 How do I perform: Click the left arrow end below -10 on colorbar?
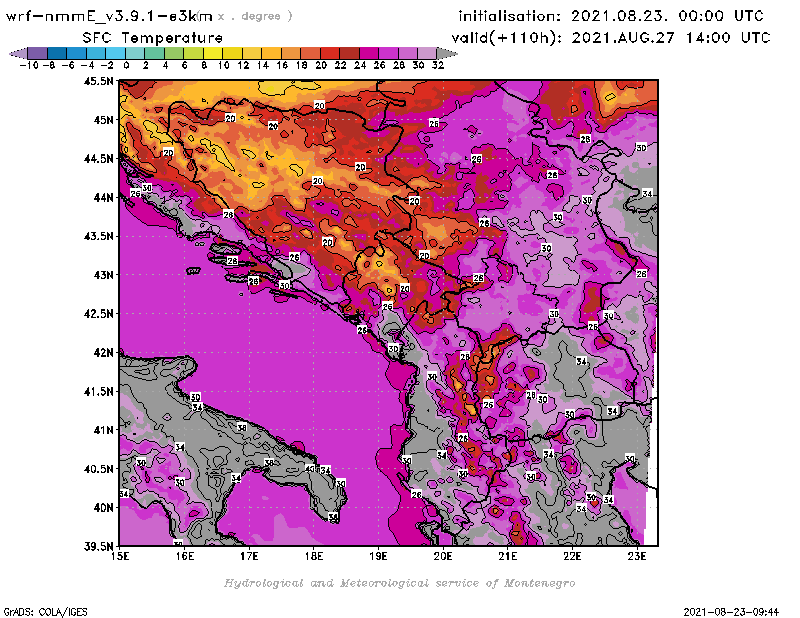[x=19, y=53]
